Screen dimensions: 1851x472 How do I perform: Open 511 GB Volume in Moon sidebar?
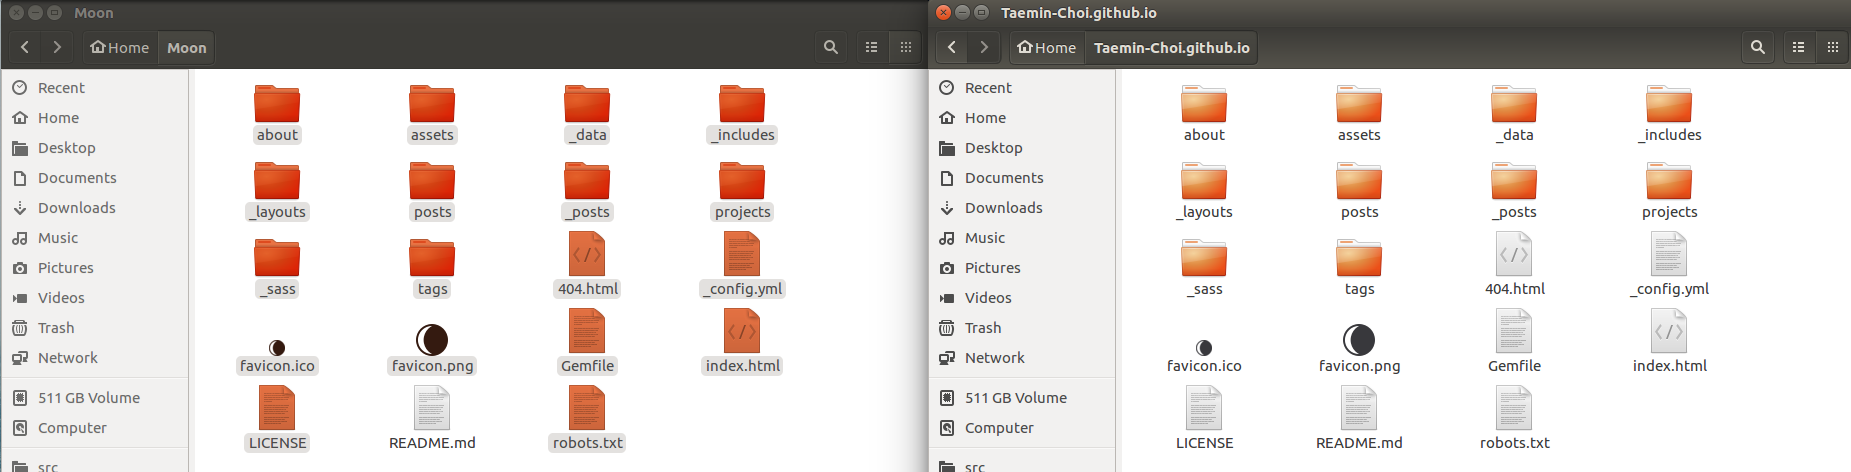click(95, 398)
